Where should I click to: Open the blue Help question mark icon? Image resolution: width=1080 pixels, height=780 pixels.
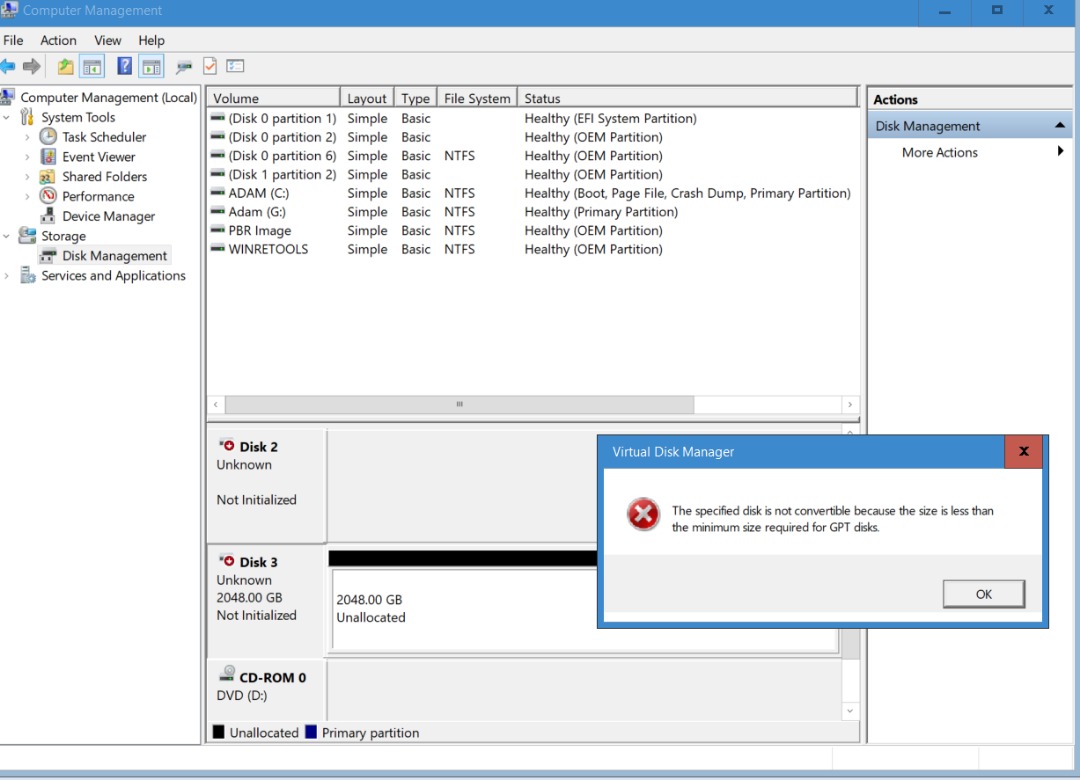click(125, 66)
